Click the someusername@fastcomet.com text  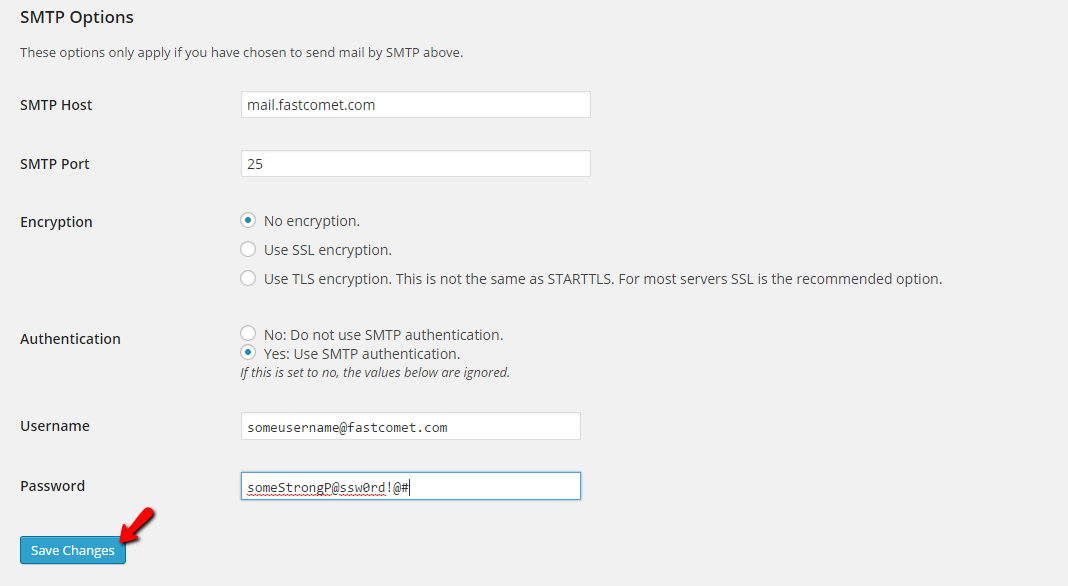(335, 425)
